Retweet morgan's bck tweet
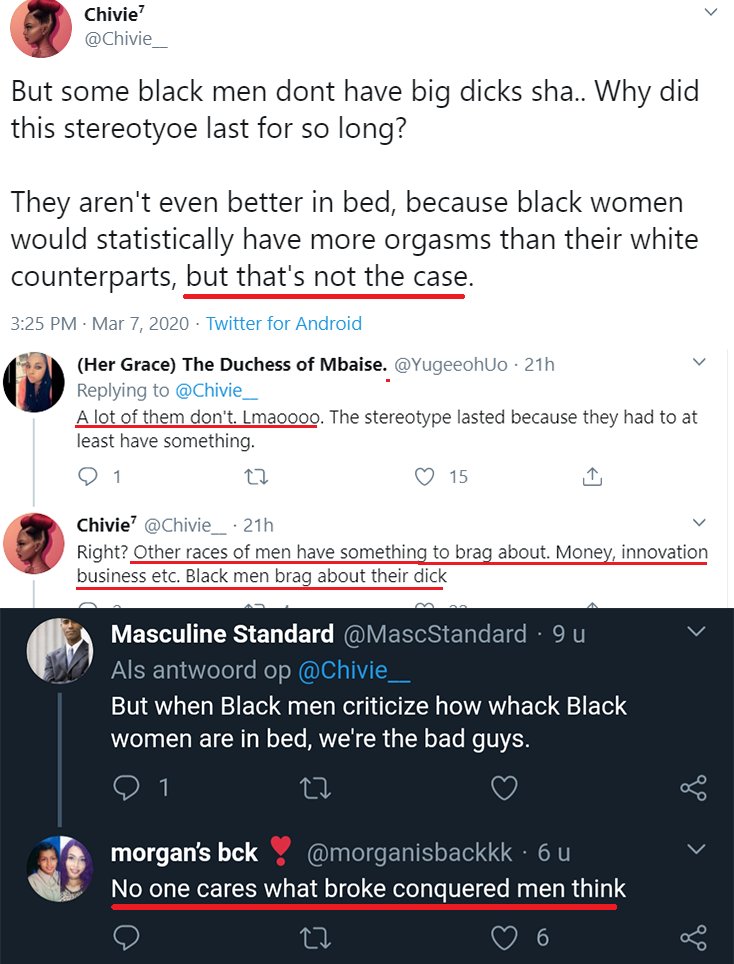This screenshot has width=734, height=964. (316, 938)
